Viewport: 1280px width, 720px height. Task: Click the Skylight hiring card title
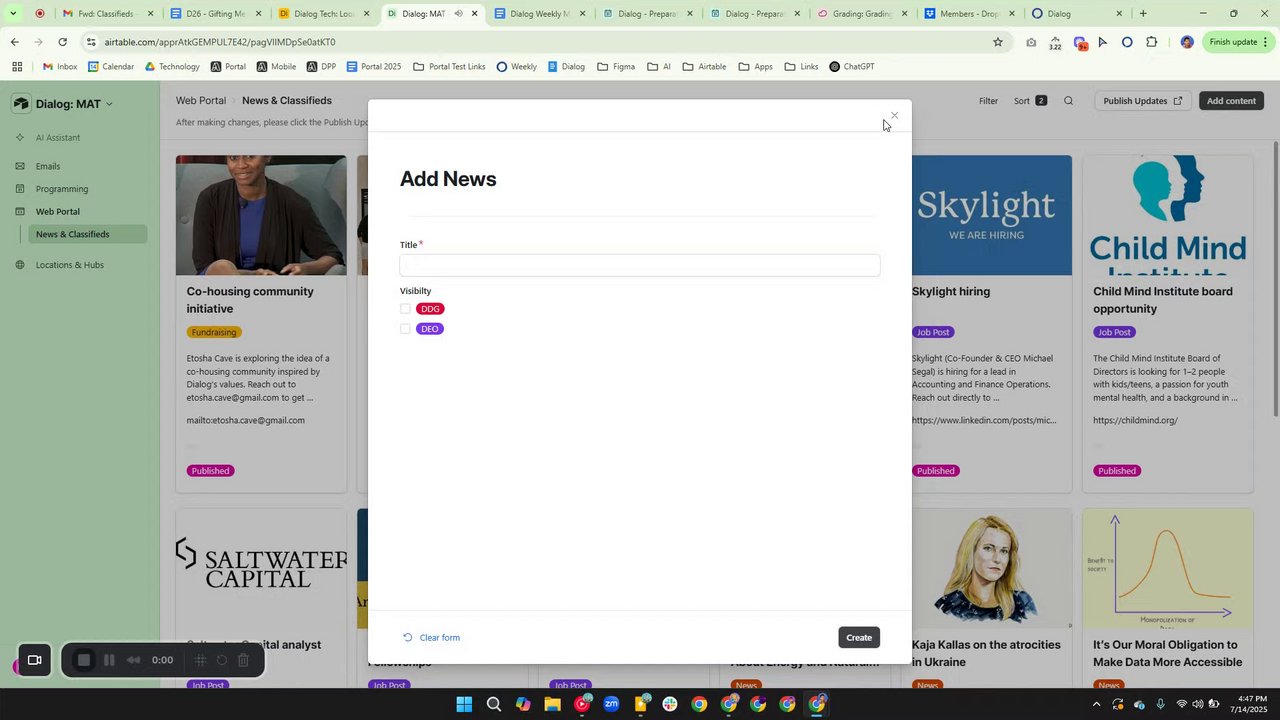tap(951, 292)
